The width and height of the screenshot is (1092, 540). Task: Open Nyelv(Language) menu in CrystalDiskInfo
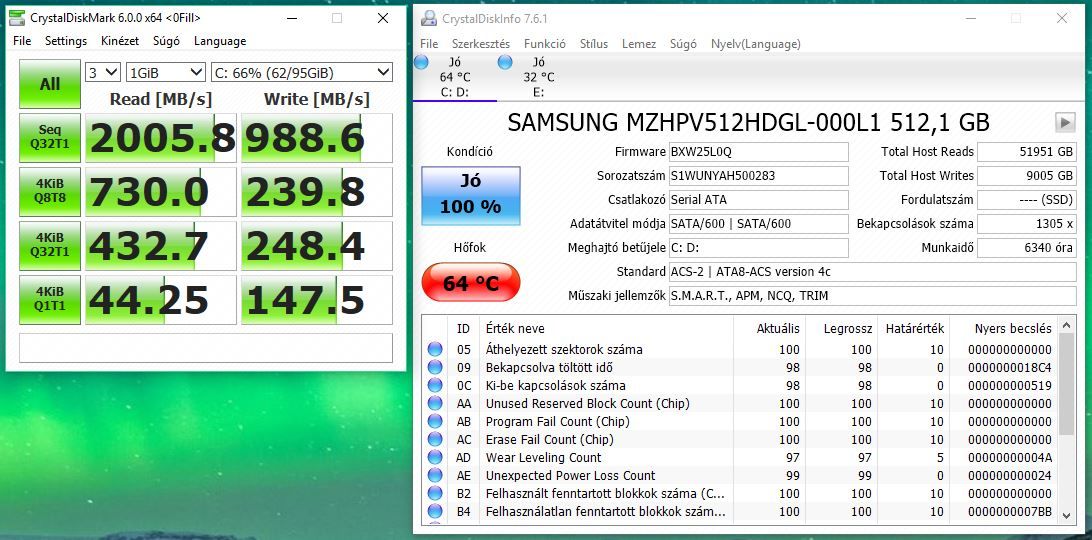pyautogui.click(x=756, y=44)
